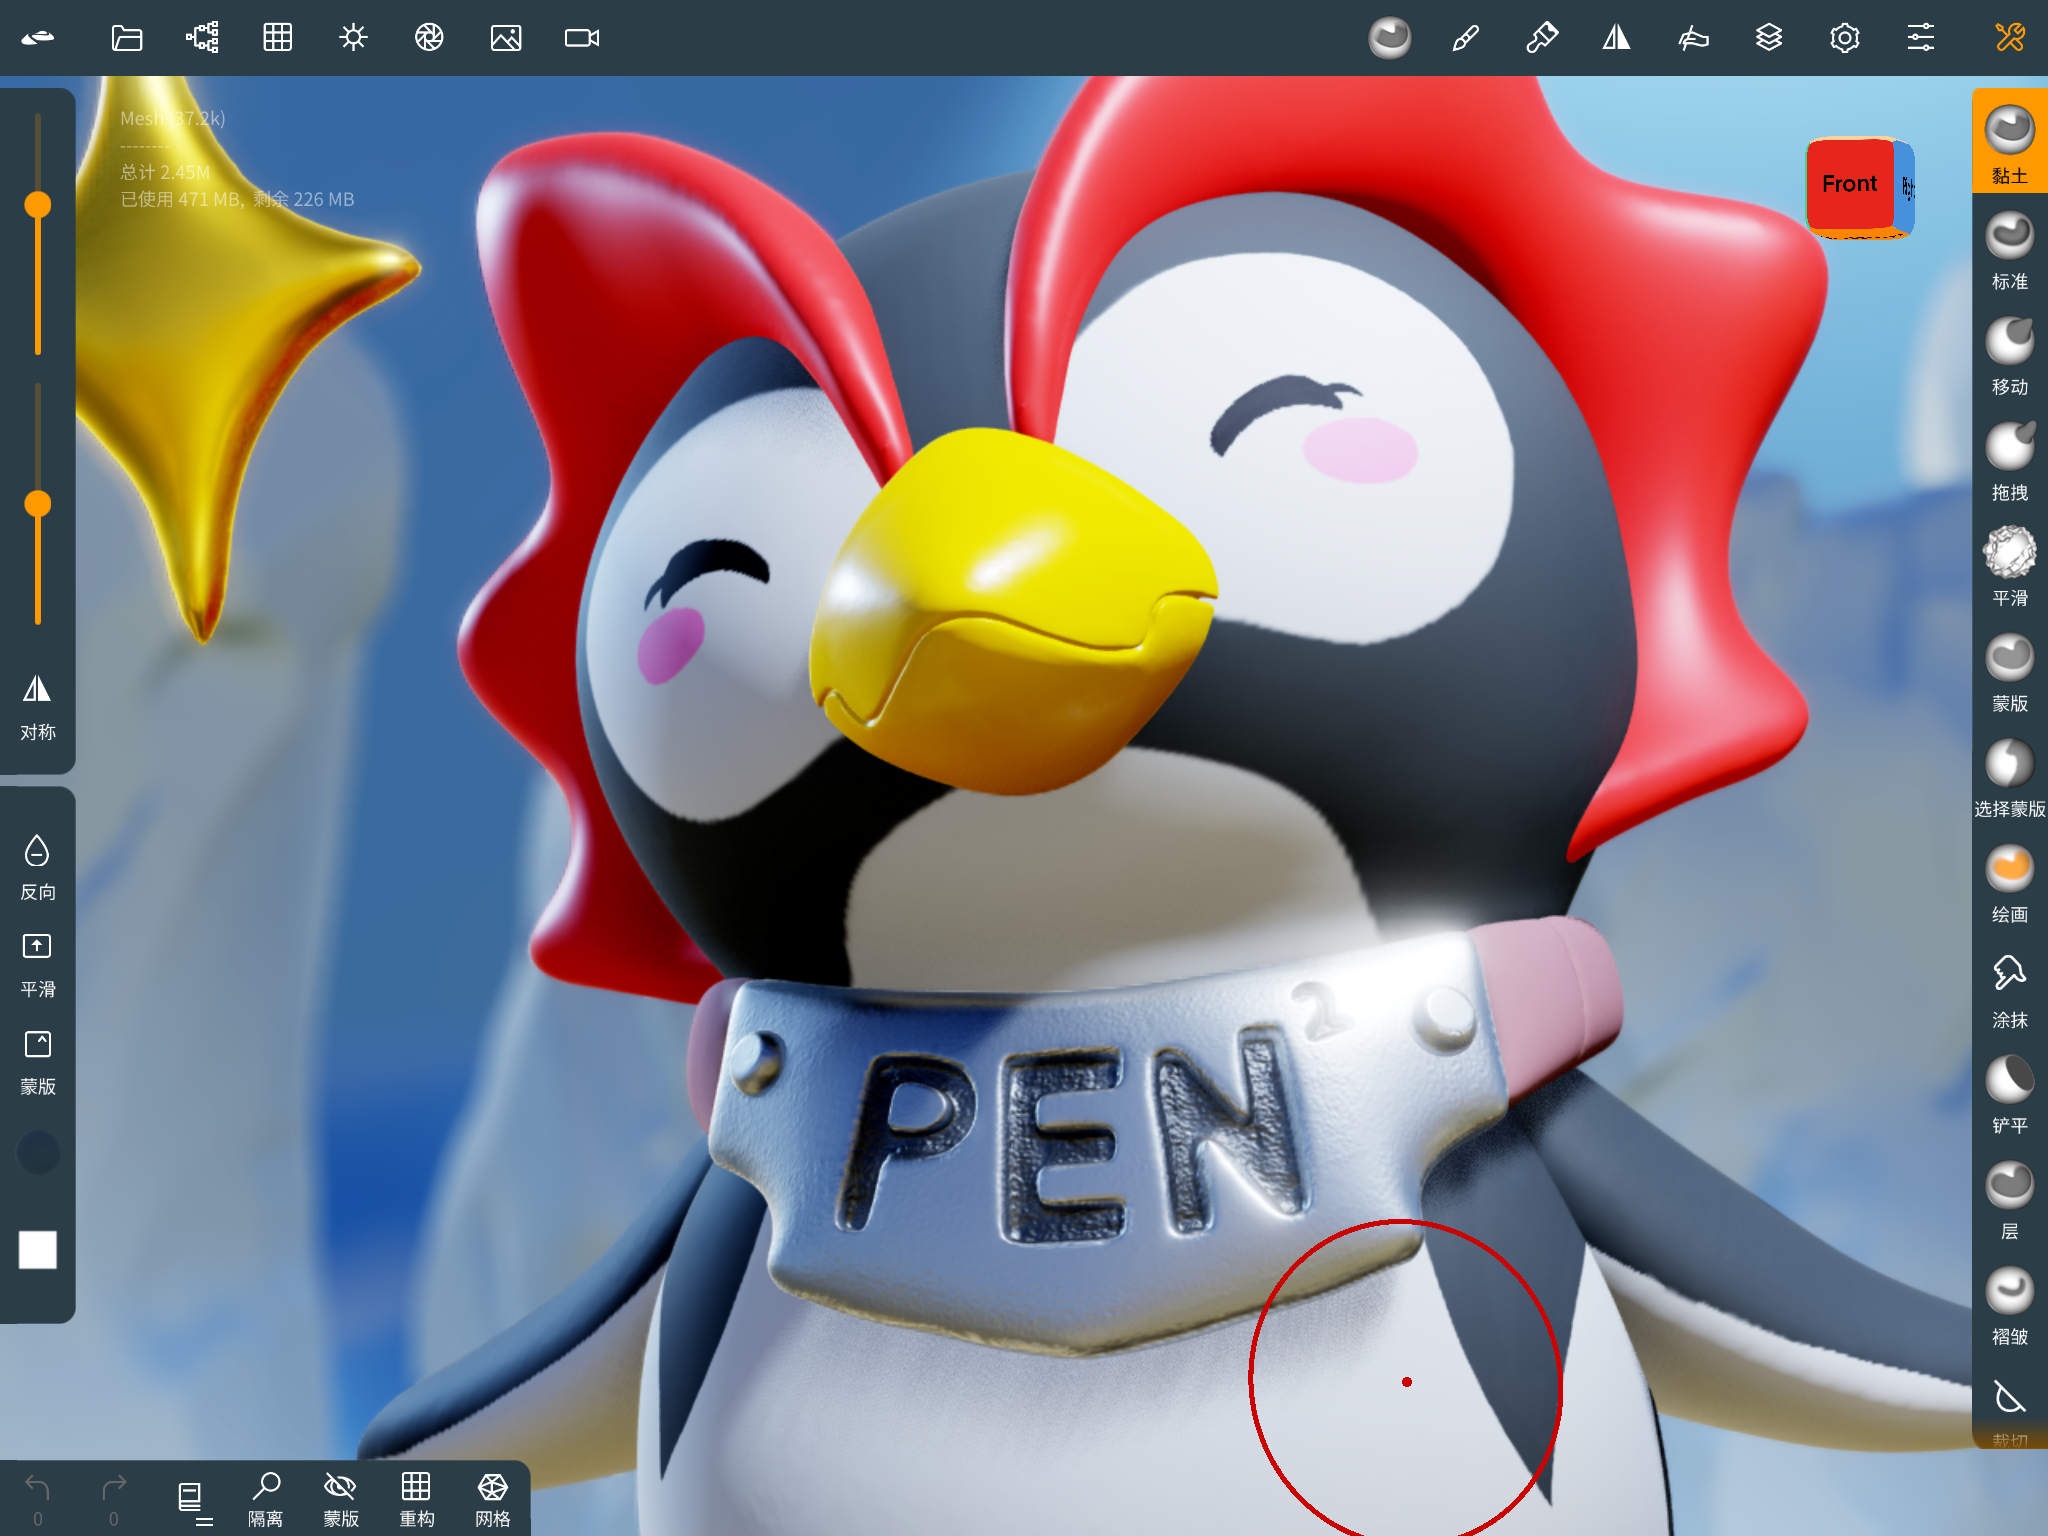Open the camera options icon
Viewport: 2048px width, 1536px height.
click(580, 38)
